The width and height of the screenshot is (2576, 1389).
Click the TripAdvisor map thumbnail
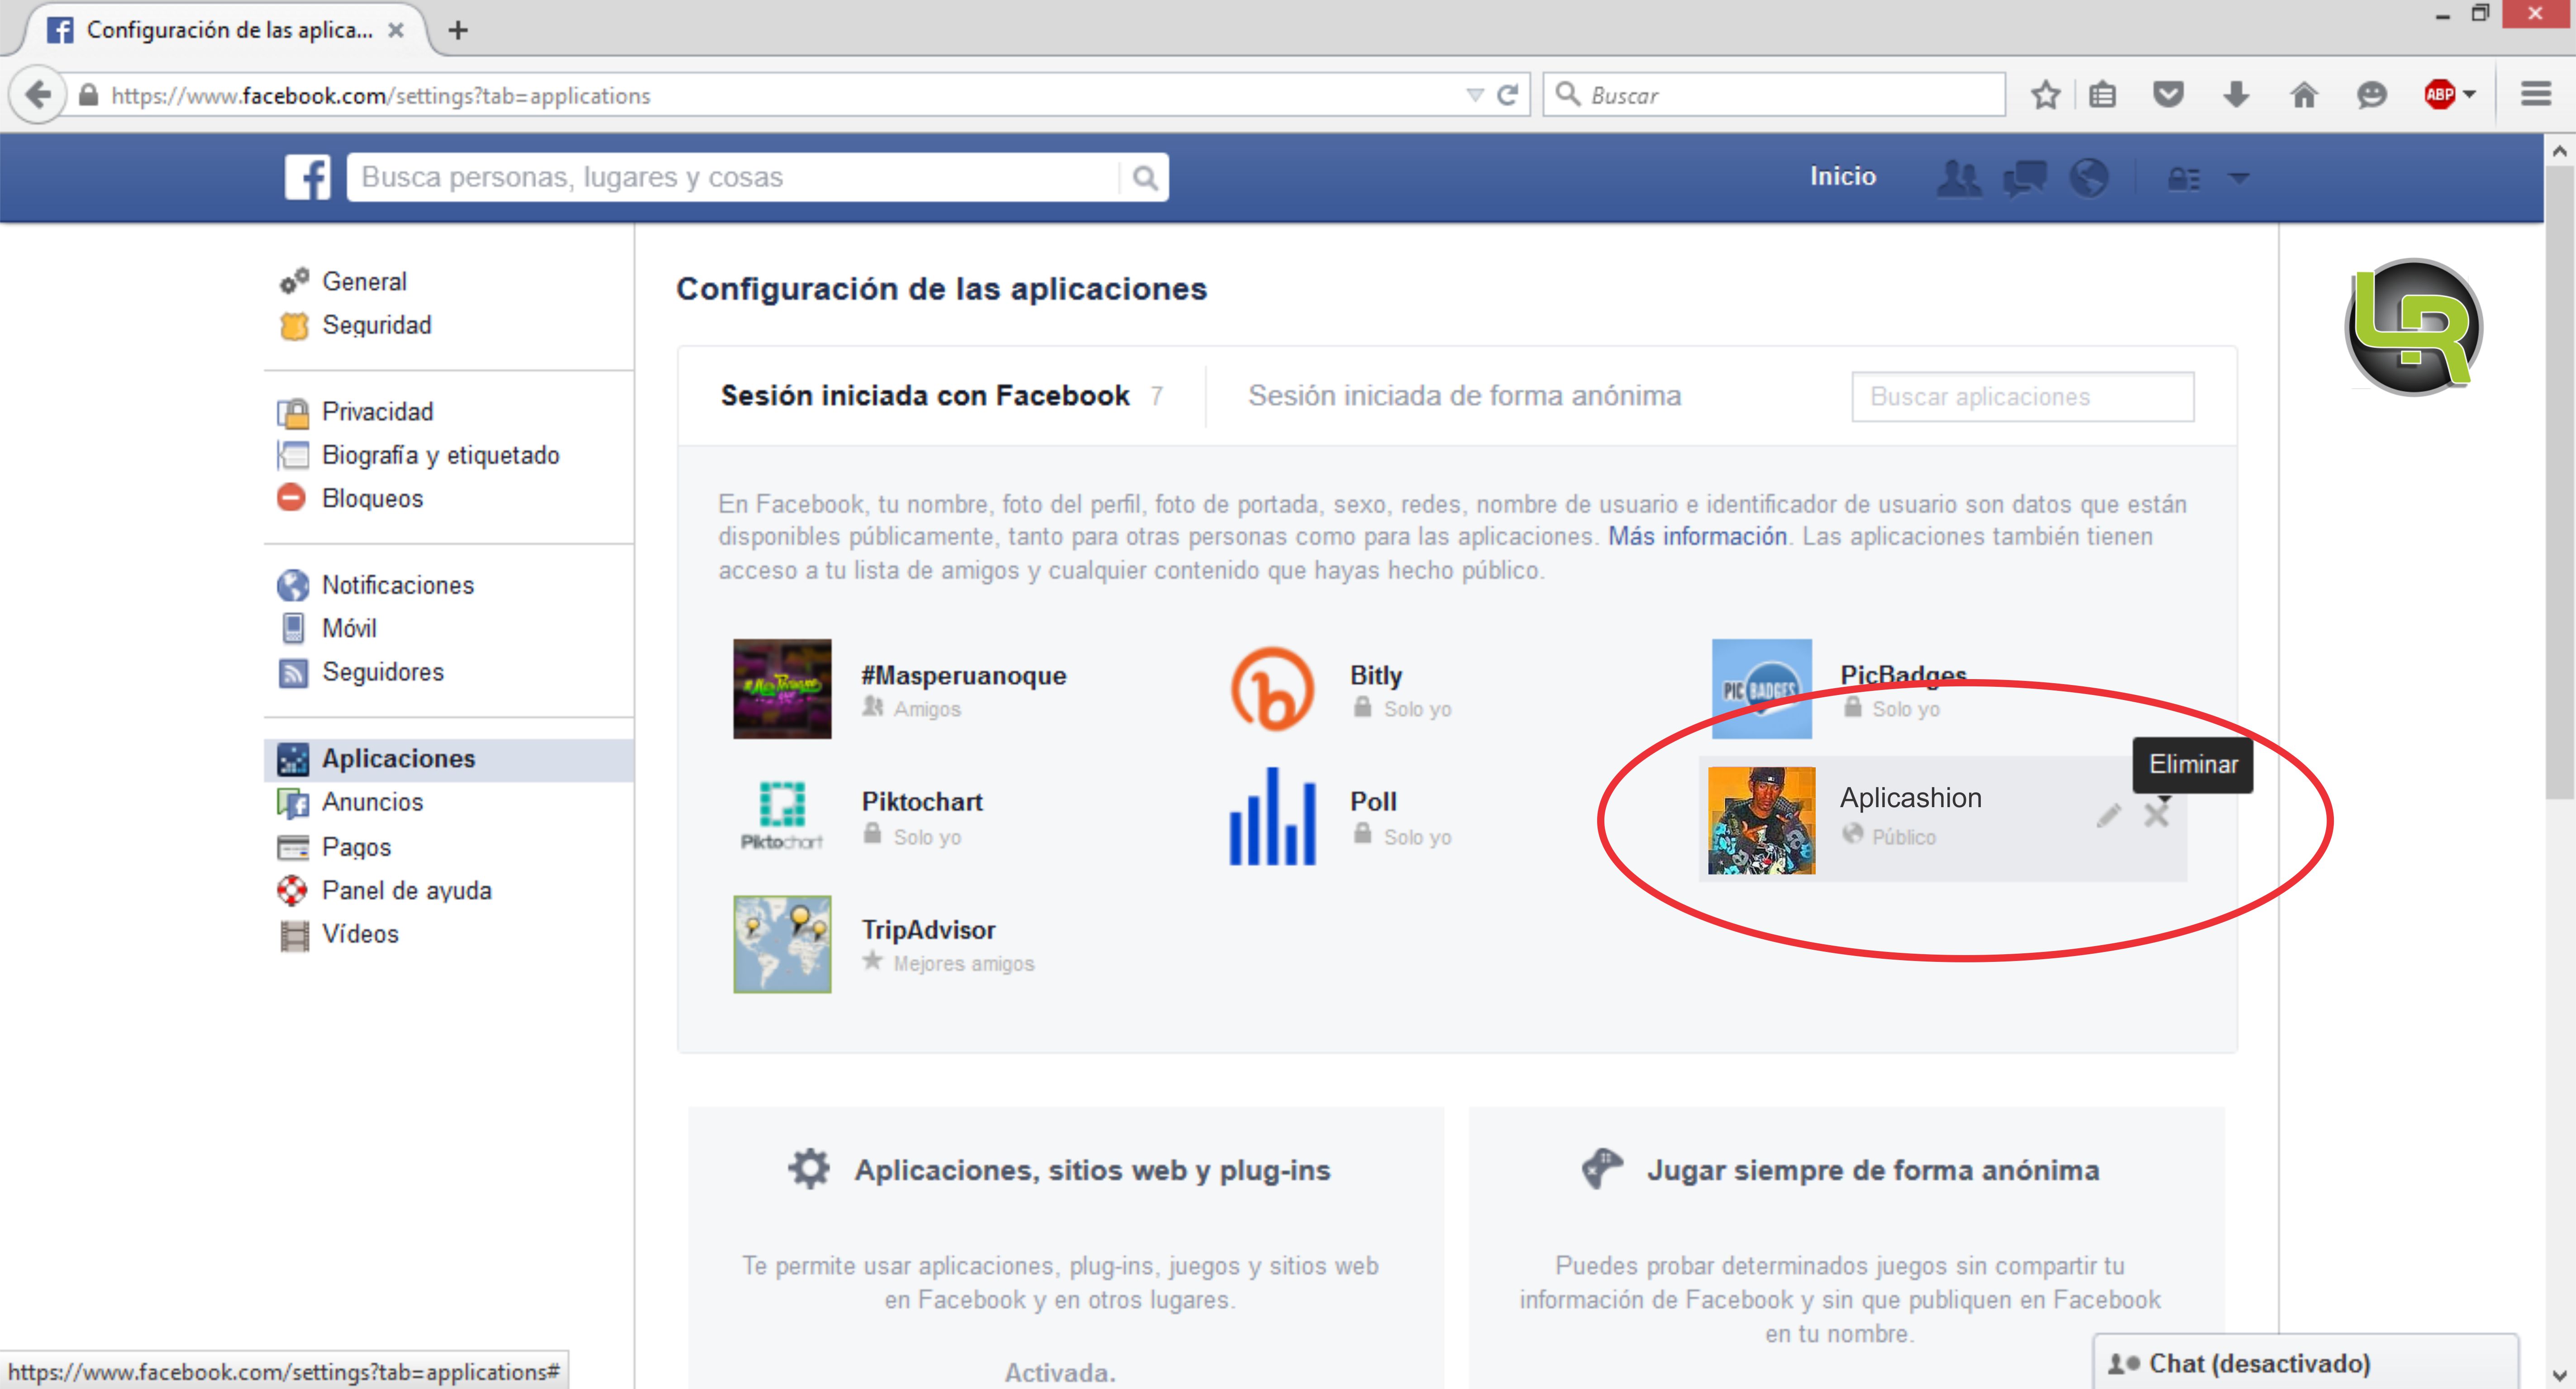coord(782,944)
